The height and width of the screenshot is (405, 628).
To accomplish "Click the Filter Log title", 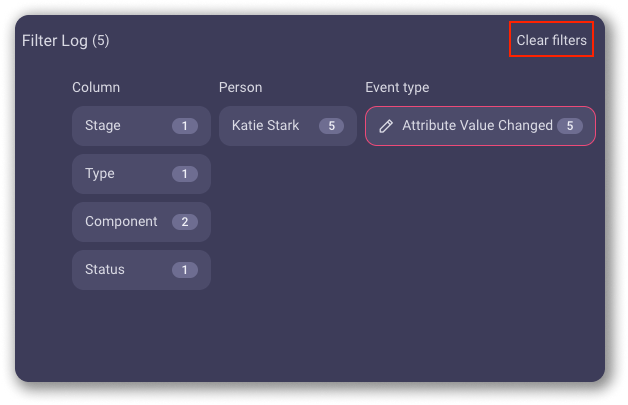I will [55, 41].
